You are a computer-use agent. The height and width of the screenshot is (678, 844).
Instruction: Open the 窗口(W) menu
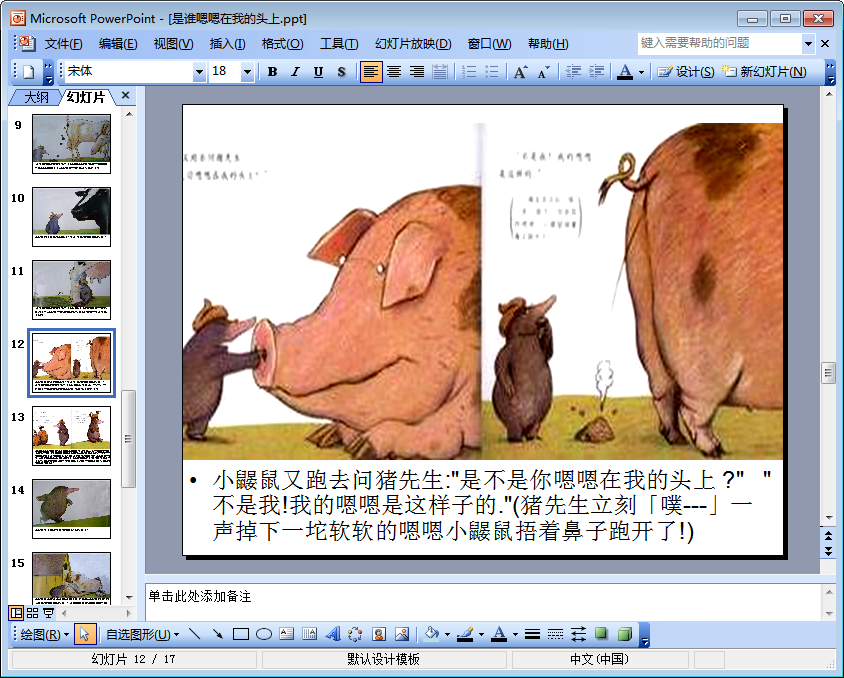[489, 44]
